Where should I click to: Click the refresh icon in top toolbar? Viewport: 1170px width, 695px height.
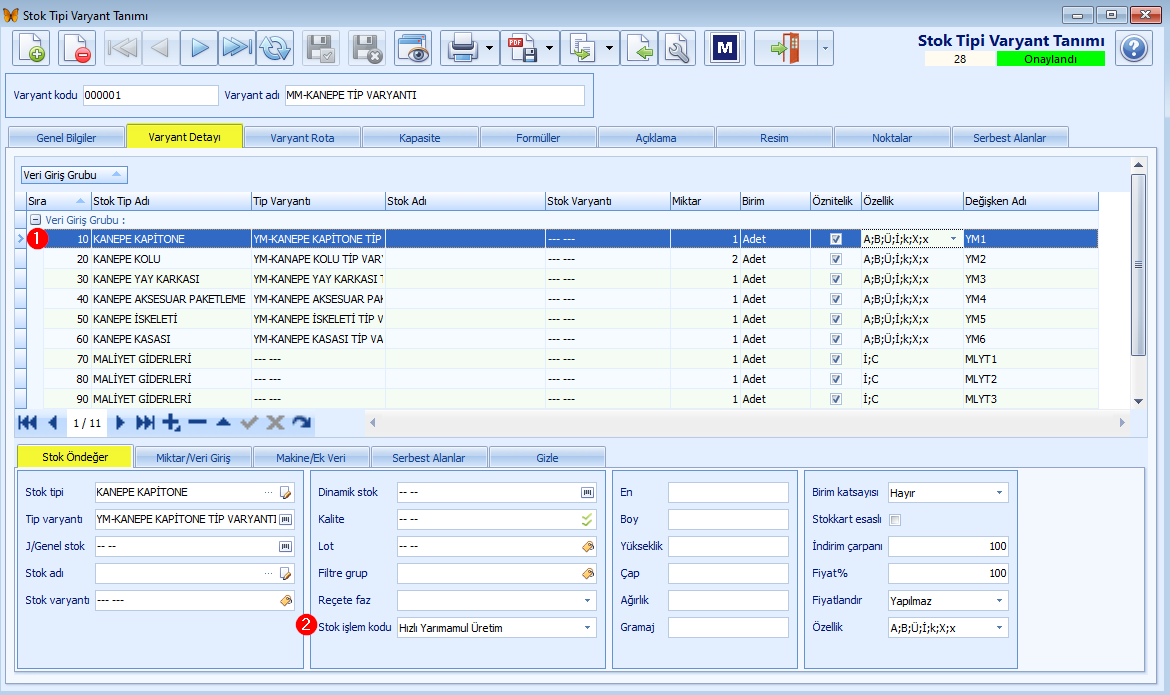[275, 49]
